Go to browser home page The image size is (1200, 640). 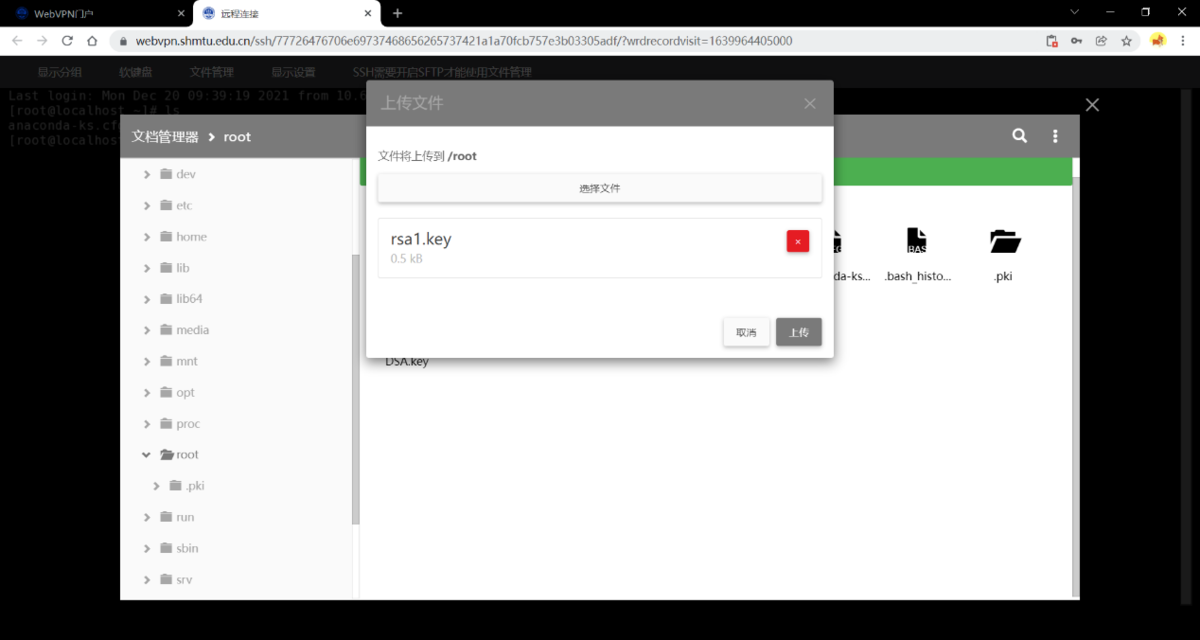point(92,41)
